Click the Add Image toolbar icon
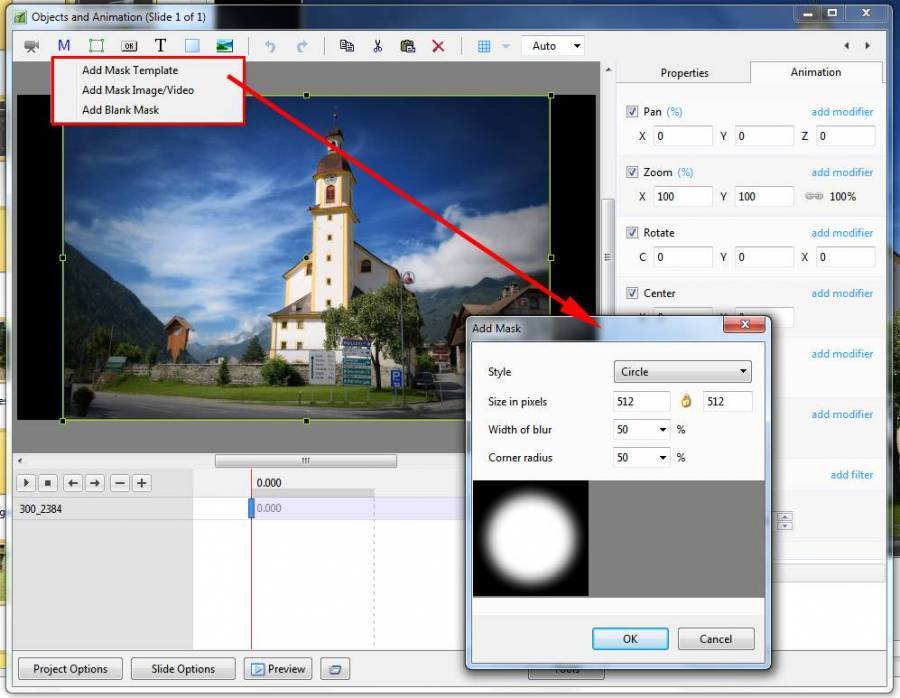Screen dimensions: 900x698 pos(224,46)
